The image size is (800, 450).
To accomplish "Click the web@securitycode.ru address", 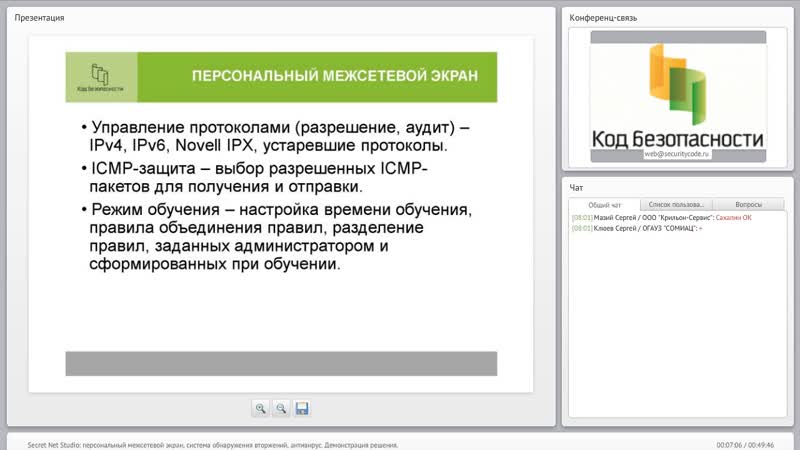I will point(677,154).
